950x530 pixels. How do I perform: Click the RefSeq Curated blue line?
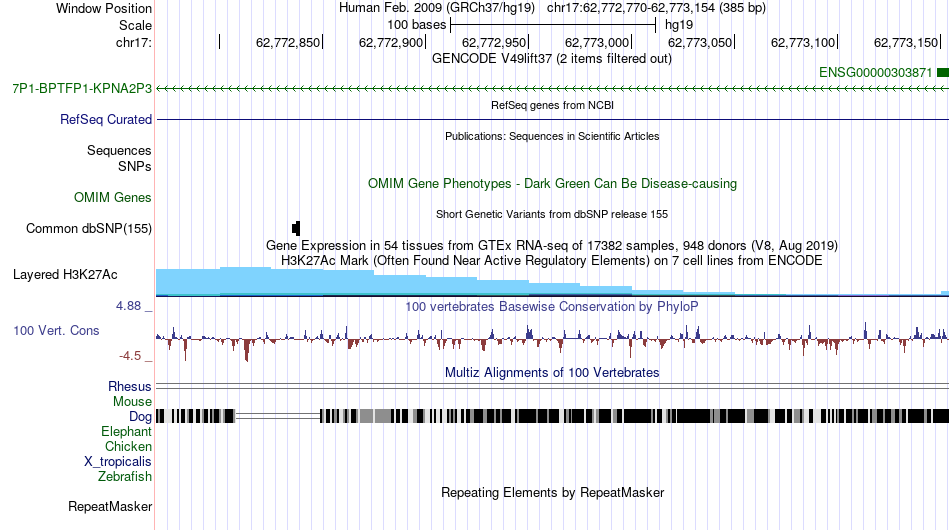[553, 119]
